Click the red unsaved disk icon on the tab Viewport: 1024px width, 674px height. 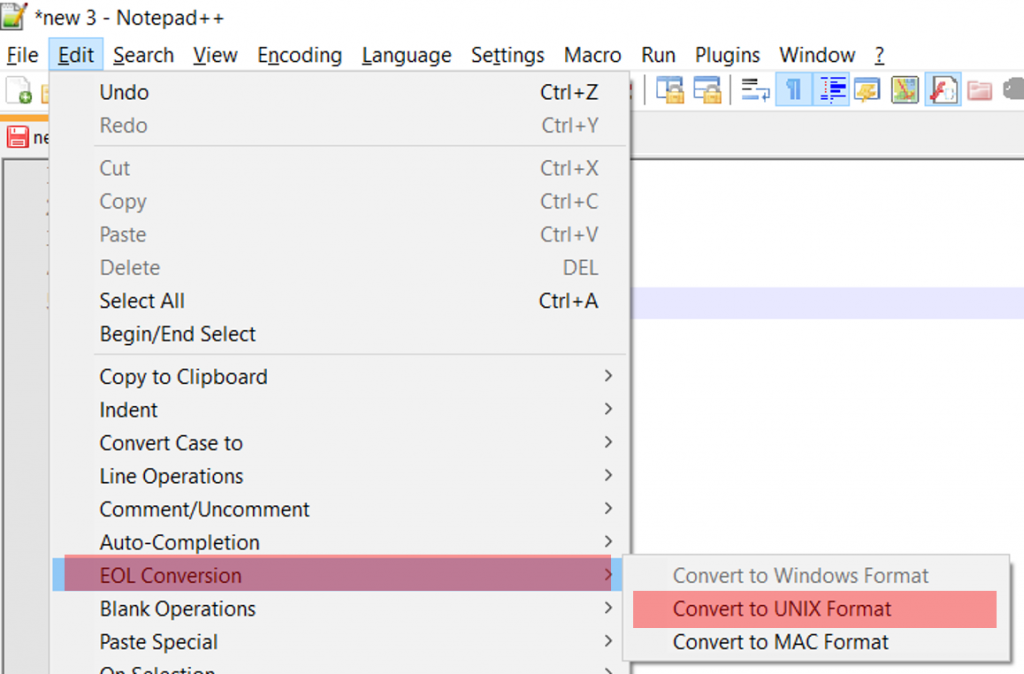tap(18, 137)
